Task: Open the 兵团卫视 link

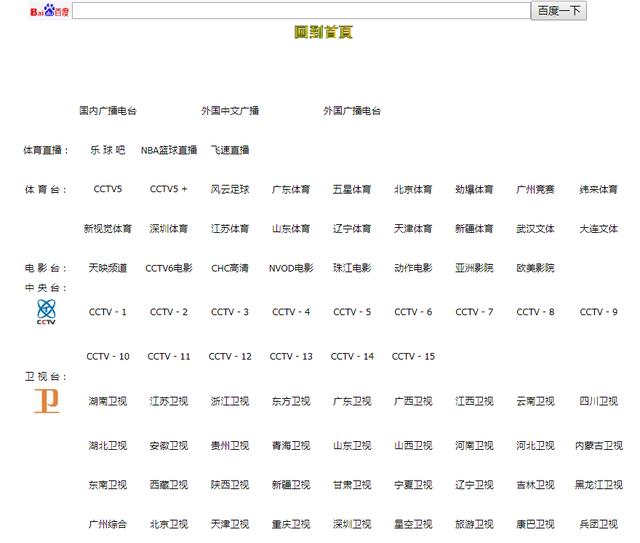Action: [599, 524]
